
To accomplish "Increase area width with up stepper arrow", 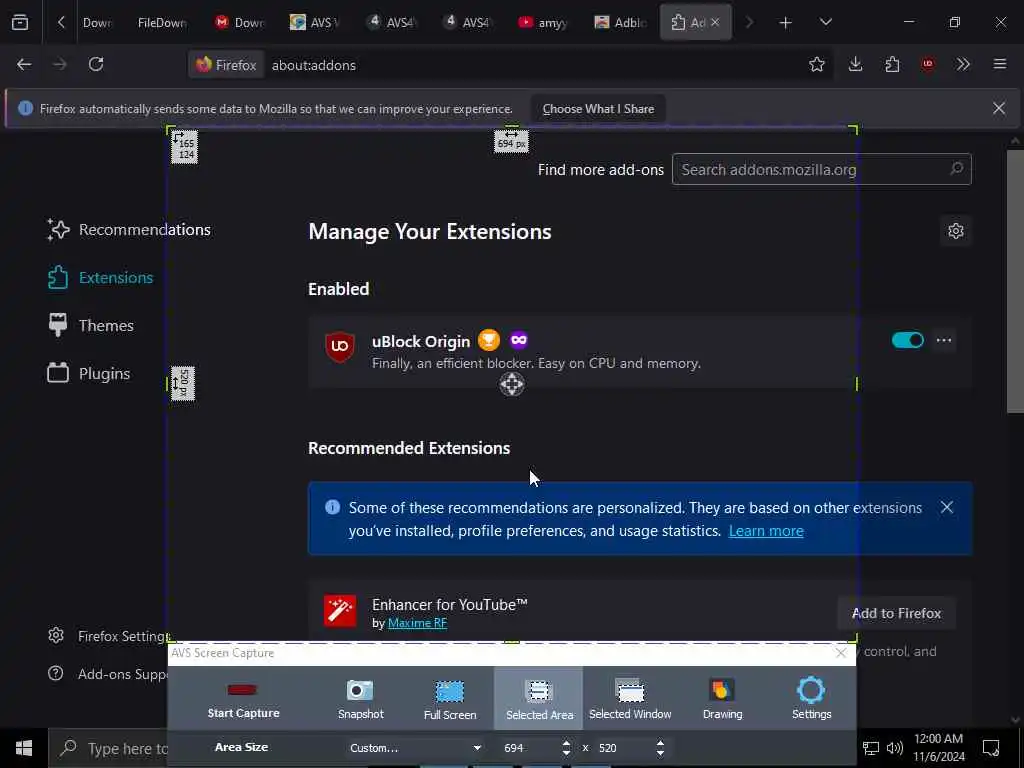I will click(x=566, y=743).
